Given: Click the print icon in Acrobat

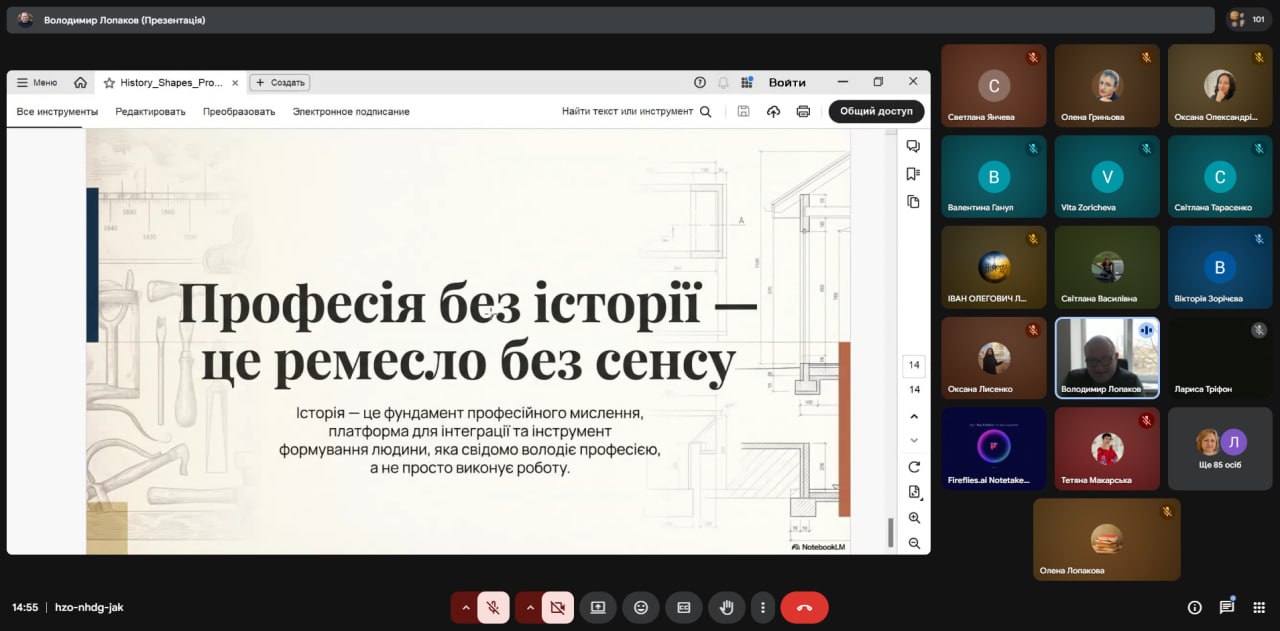Looking at the screenshot, I should pyautogui.click(x=803, y=112).
